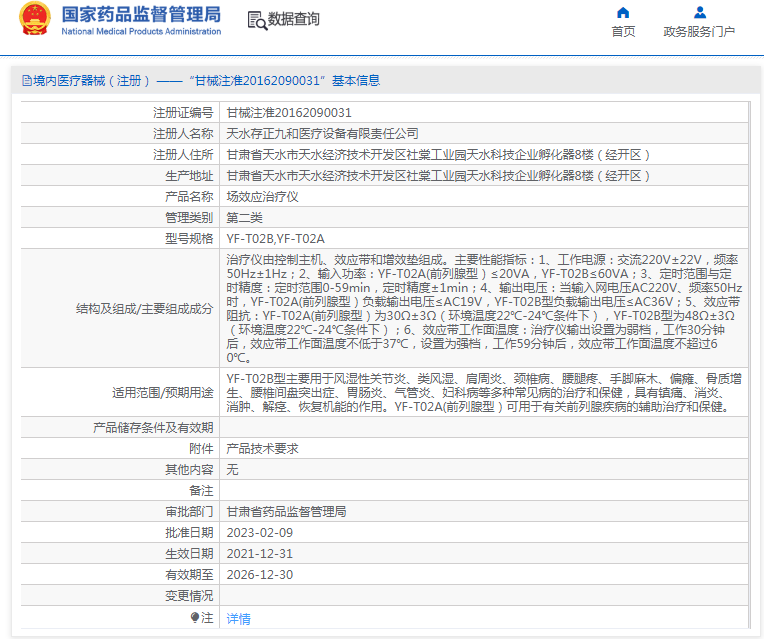The width and height of the screenshot is (764, 639).
Task: Click the 生效日期 row label
Action: point(189,553)
